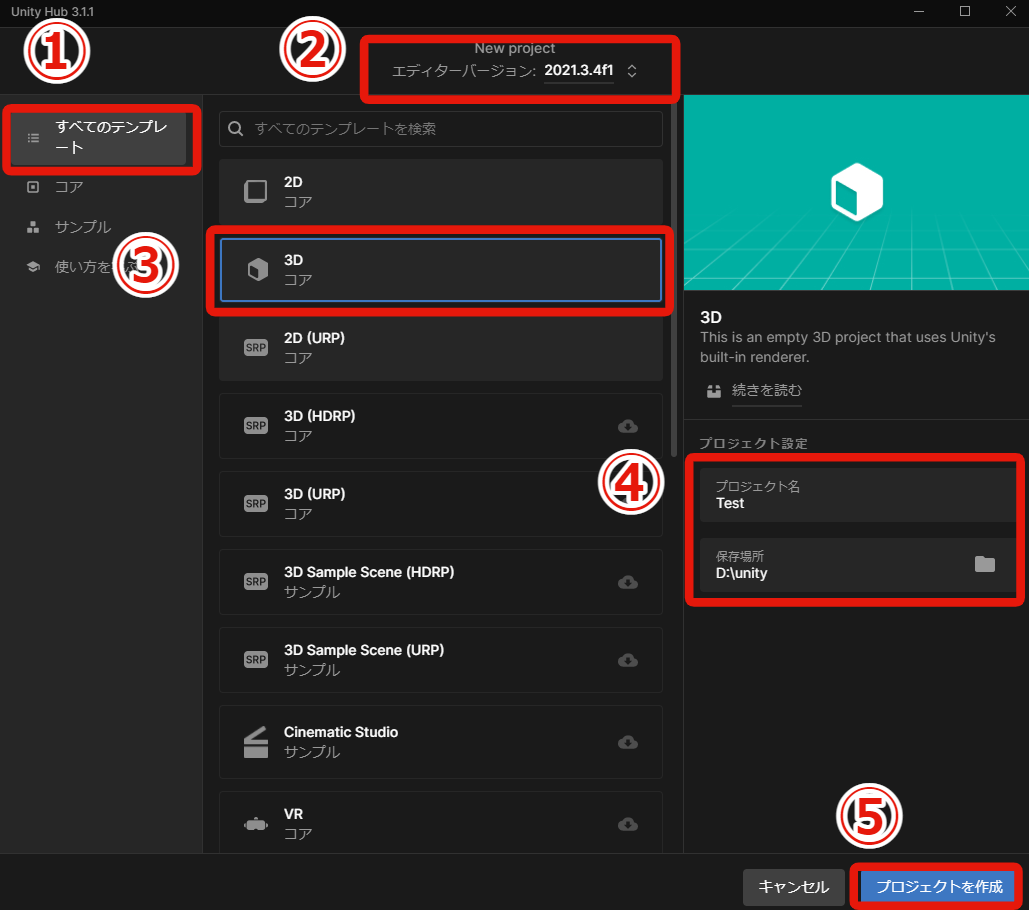
Task: Click the キャンセル button
Action: [x=793, y=887]
